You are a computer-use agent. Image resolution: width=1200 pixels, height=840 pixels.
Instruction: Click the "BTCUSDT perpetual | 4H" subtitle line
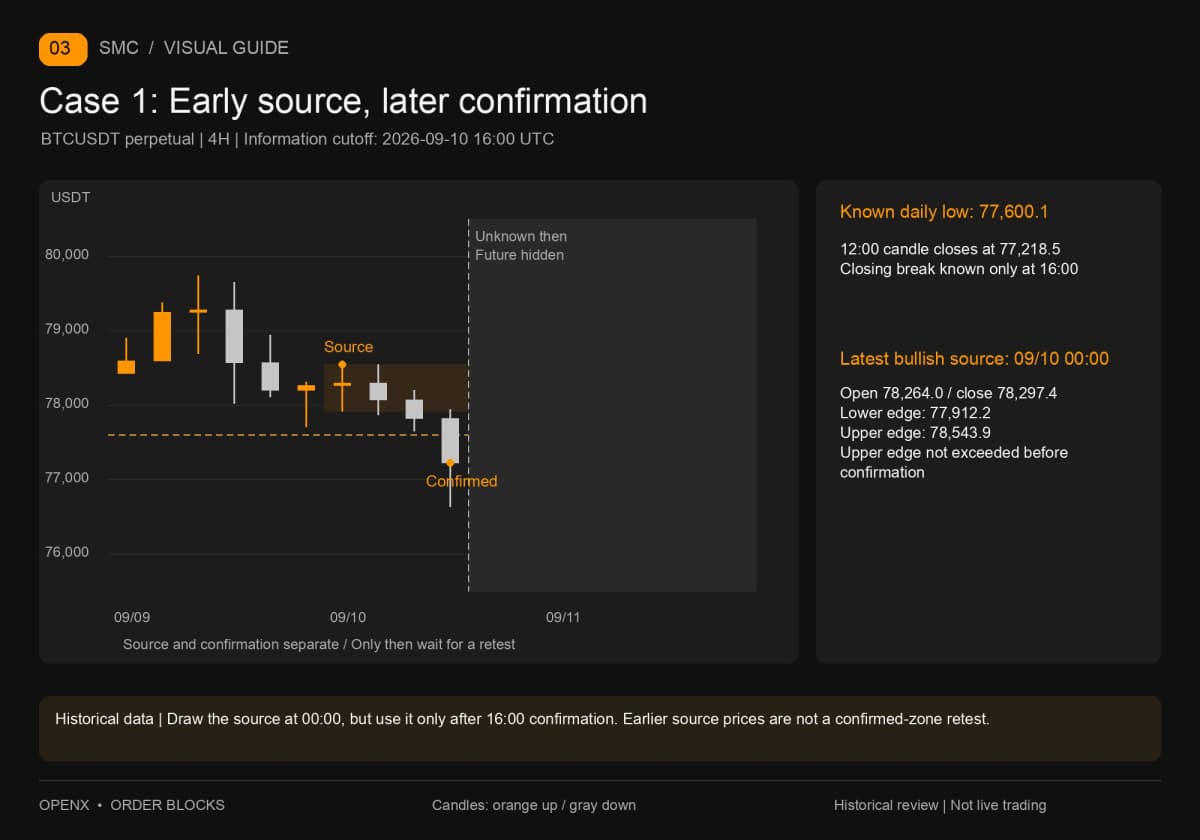click(x=297, y=139)
